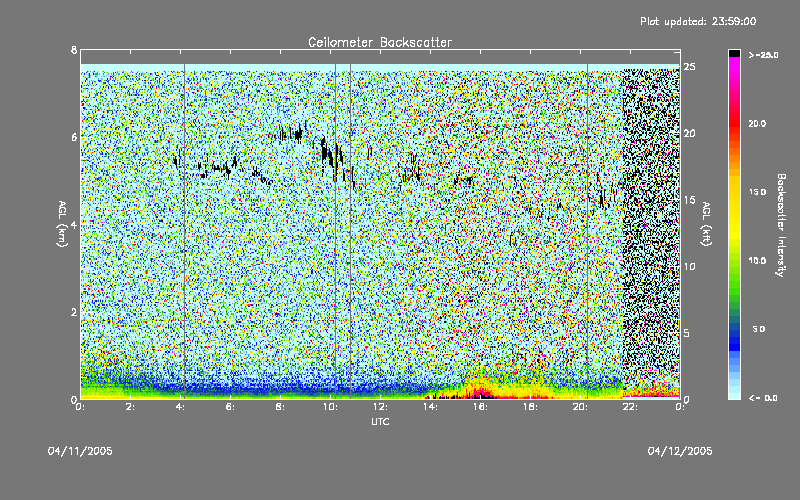Click the "20:" UTC hour tick

(580, 407)
